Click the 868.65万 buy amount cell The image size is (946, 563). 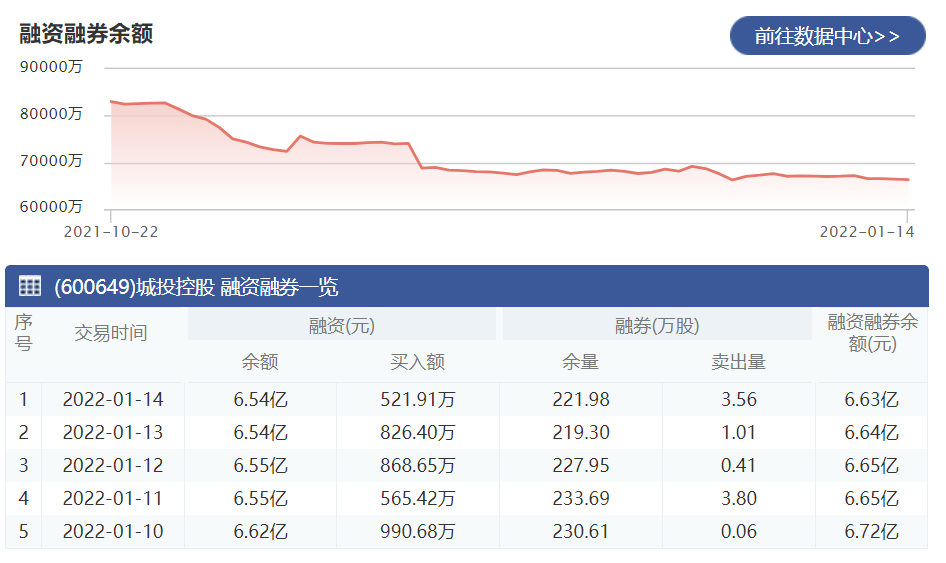point(417,466)
